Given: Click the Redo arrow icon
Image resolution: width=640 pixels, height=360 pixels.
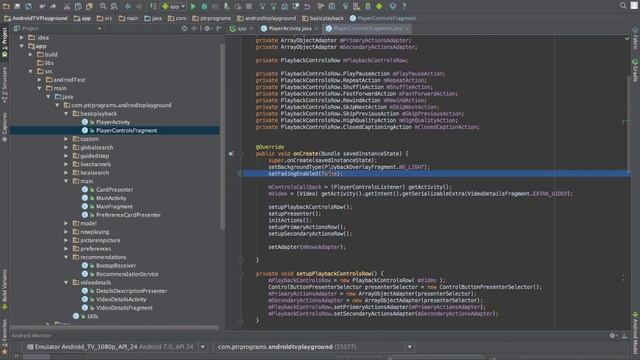Looking at the screenshot, I should [53, 6].
